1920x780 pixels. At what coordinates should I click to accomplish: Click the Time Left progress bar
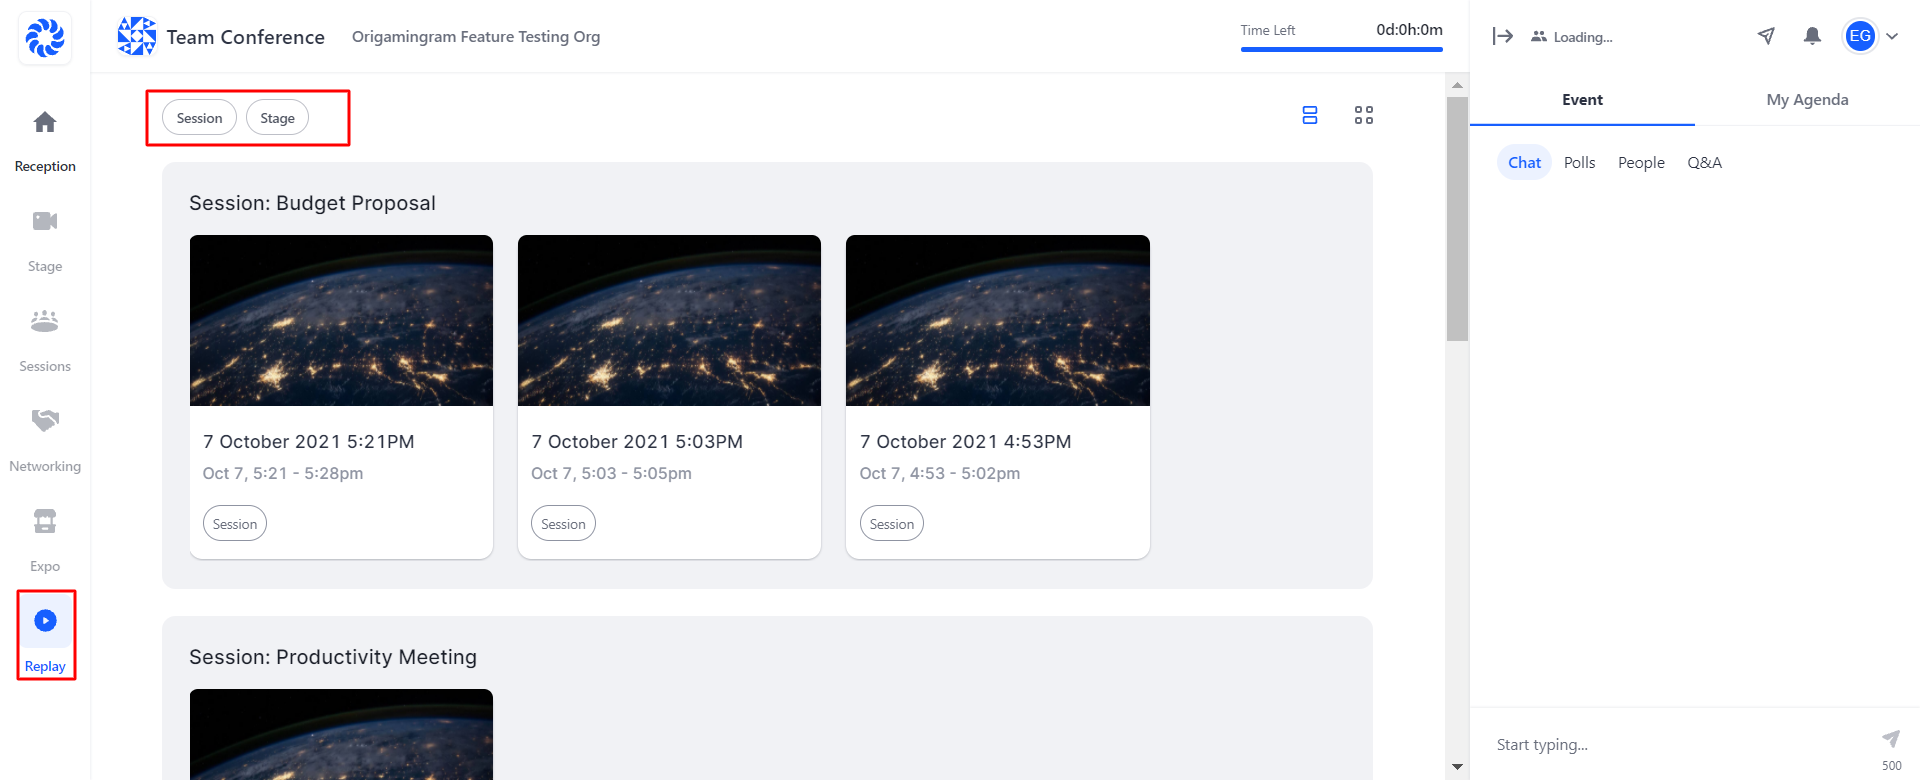[x=1342, y=49]
